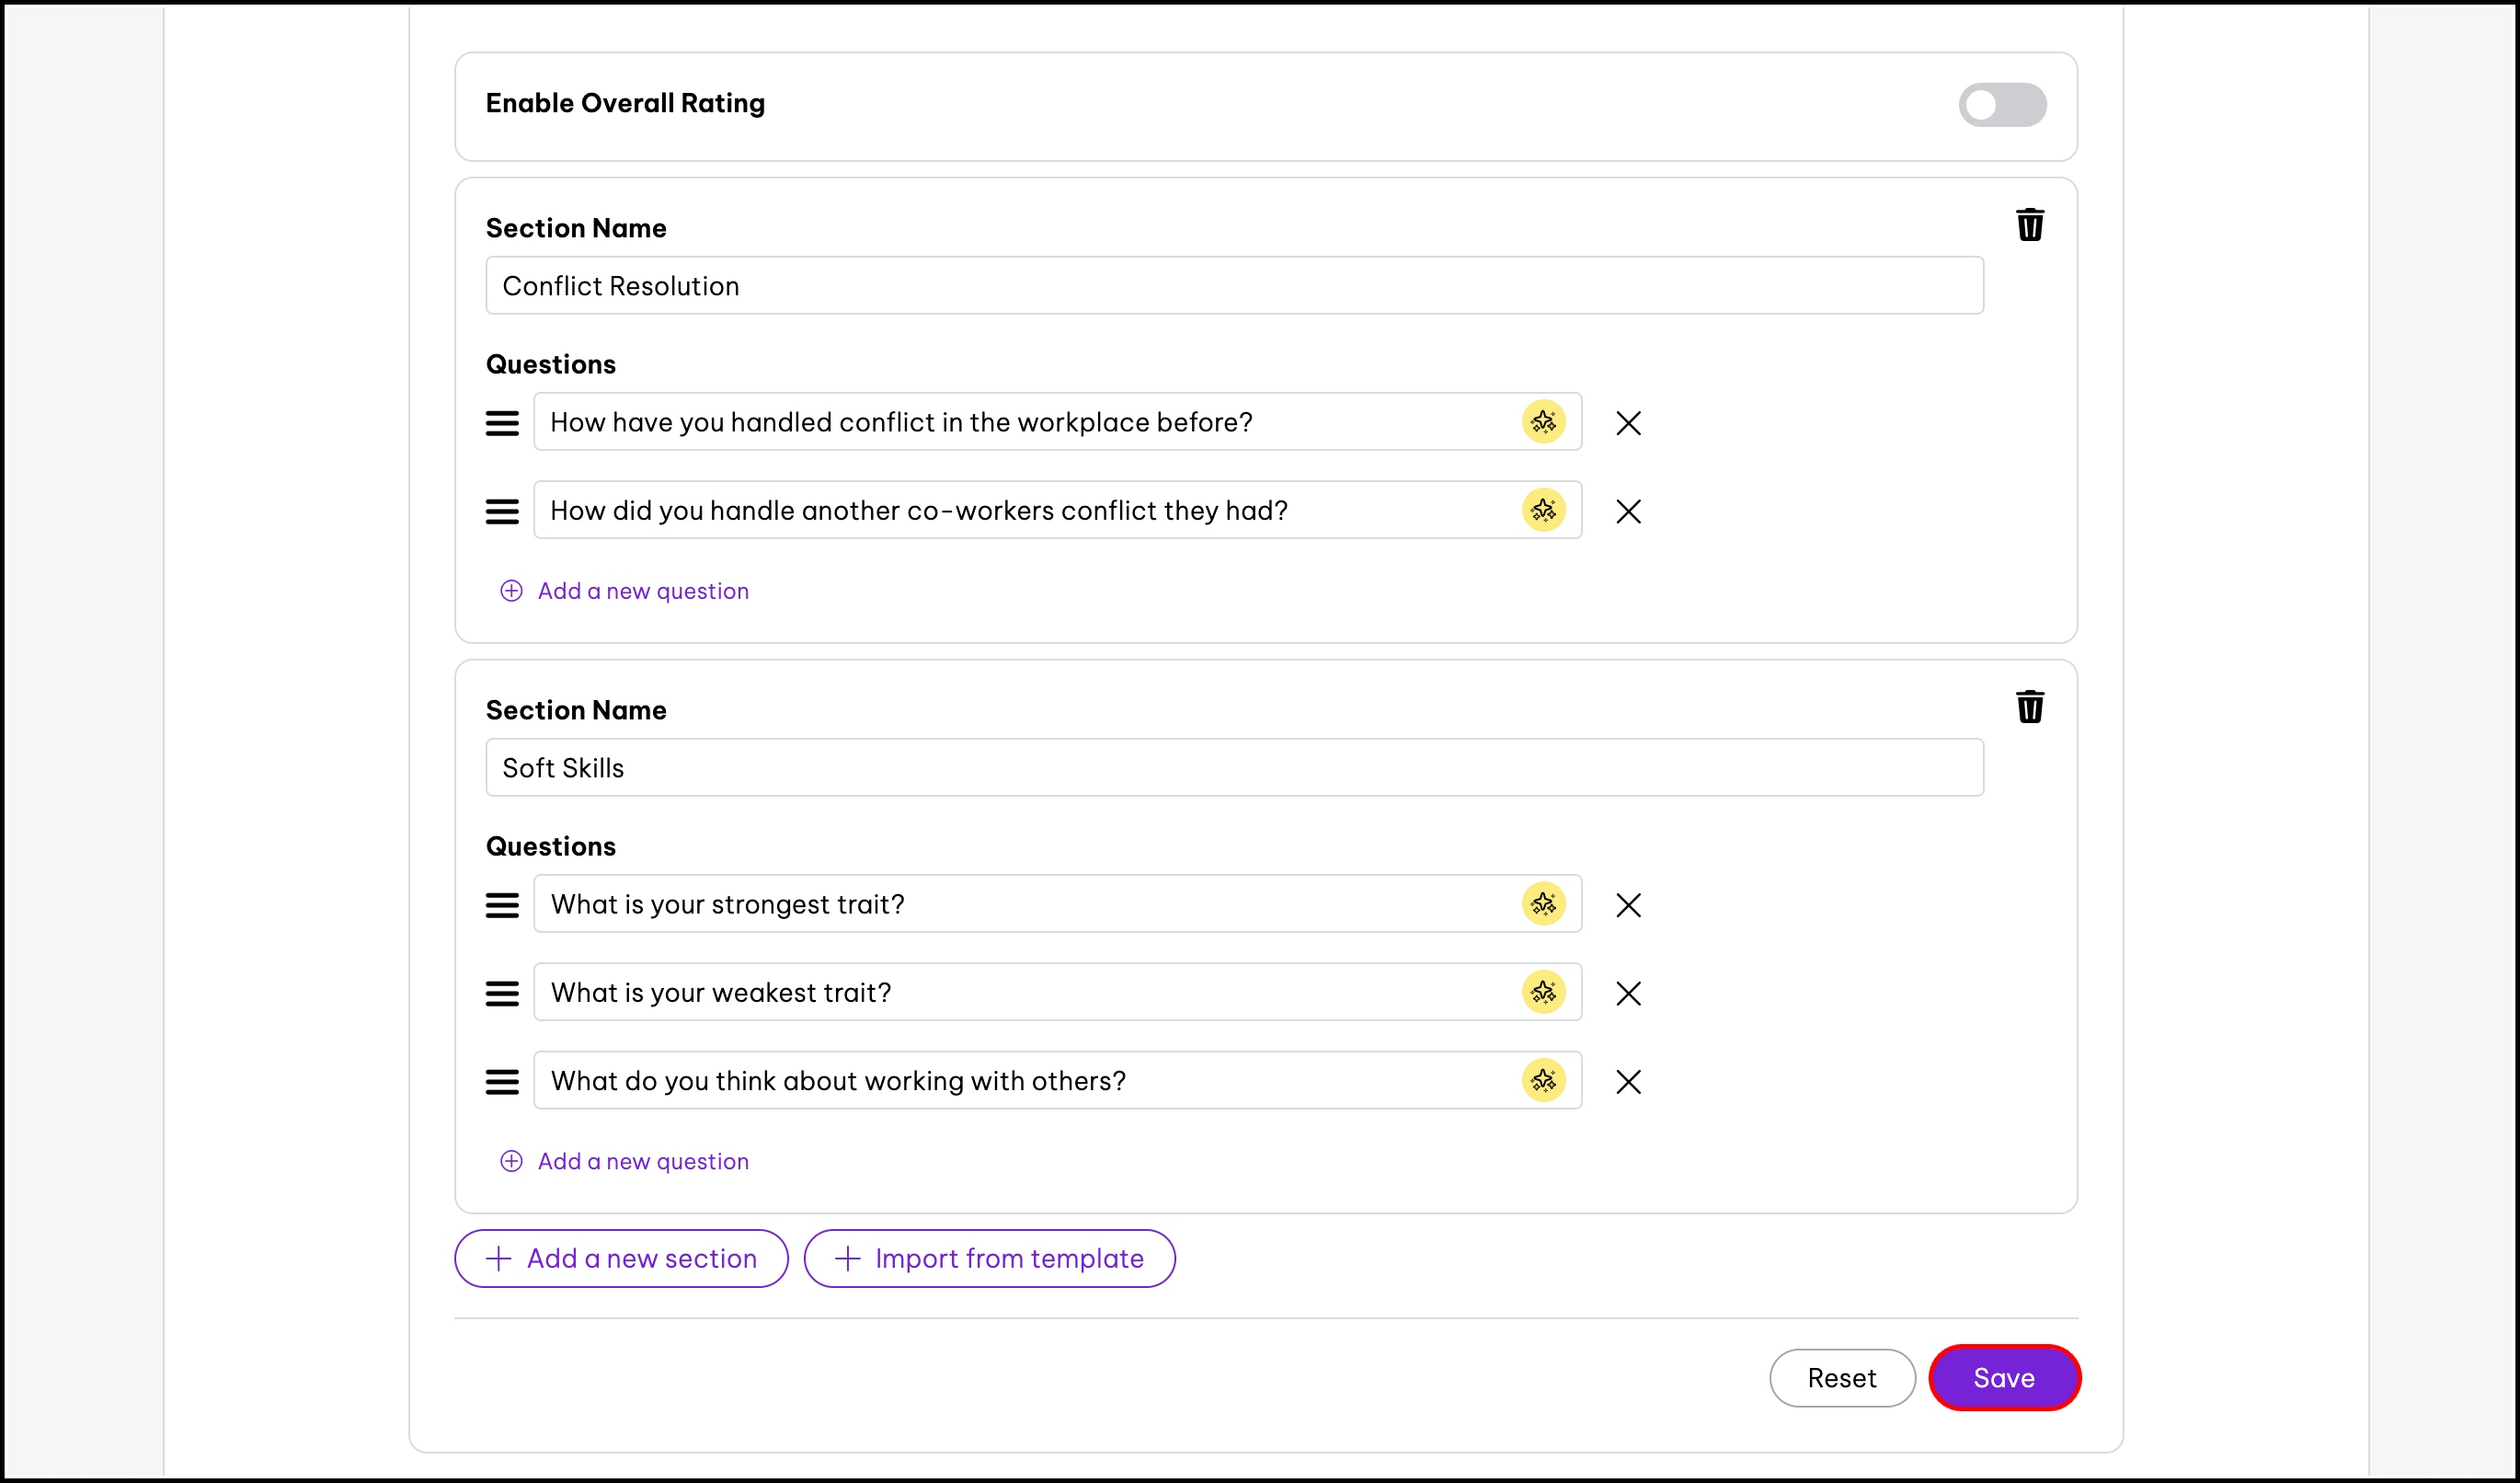Remove the workplace conflict question with X
The image size is (2520, 1483).
point(1628,423)
